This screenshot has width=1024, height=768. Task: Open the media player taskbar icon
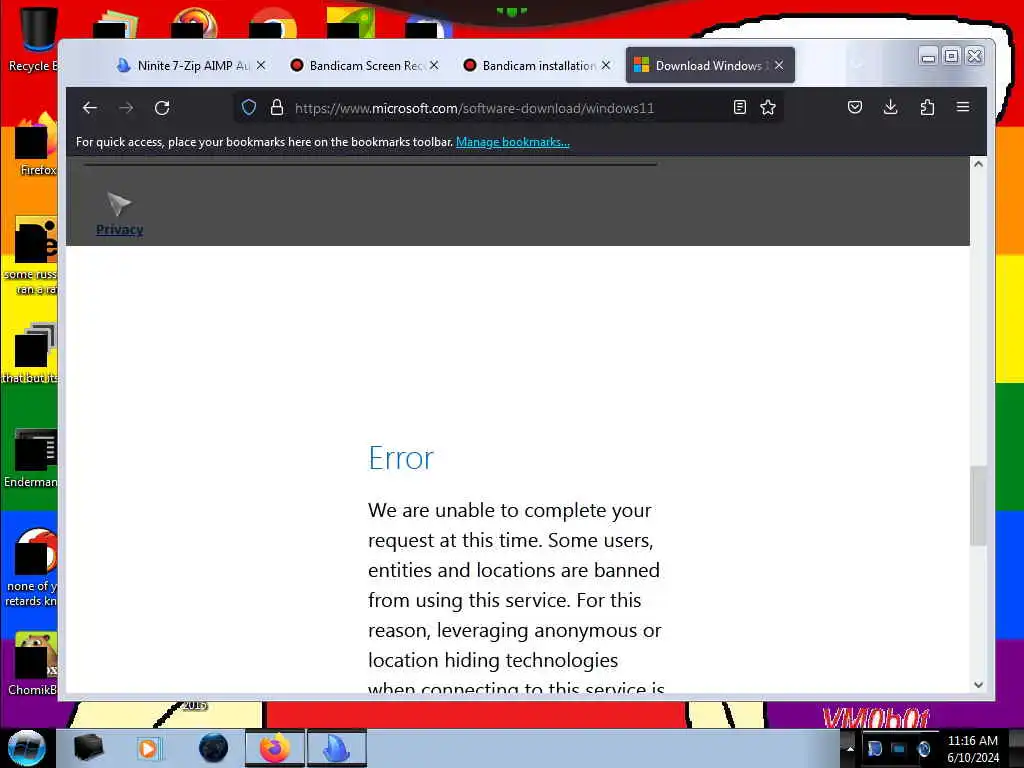[148, 748]
